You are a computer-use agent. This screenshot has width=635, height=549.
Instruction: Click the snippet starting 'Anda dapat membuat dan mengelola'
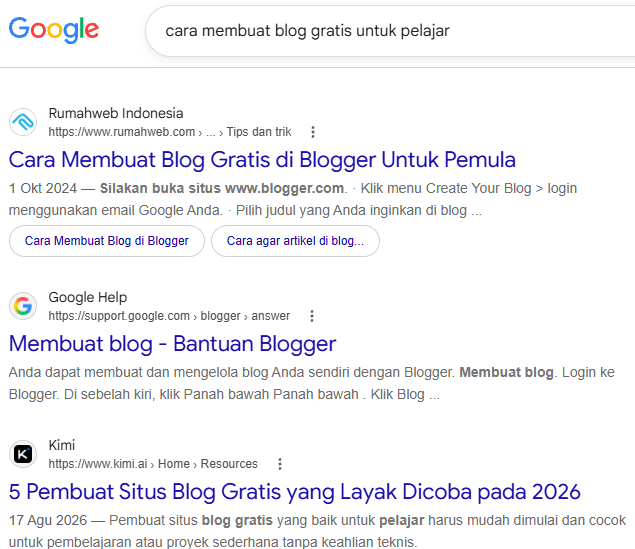click(312, 383)
